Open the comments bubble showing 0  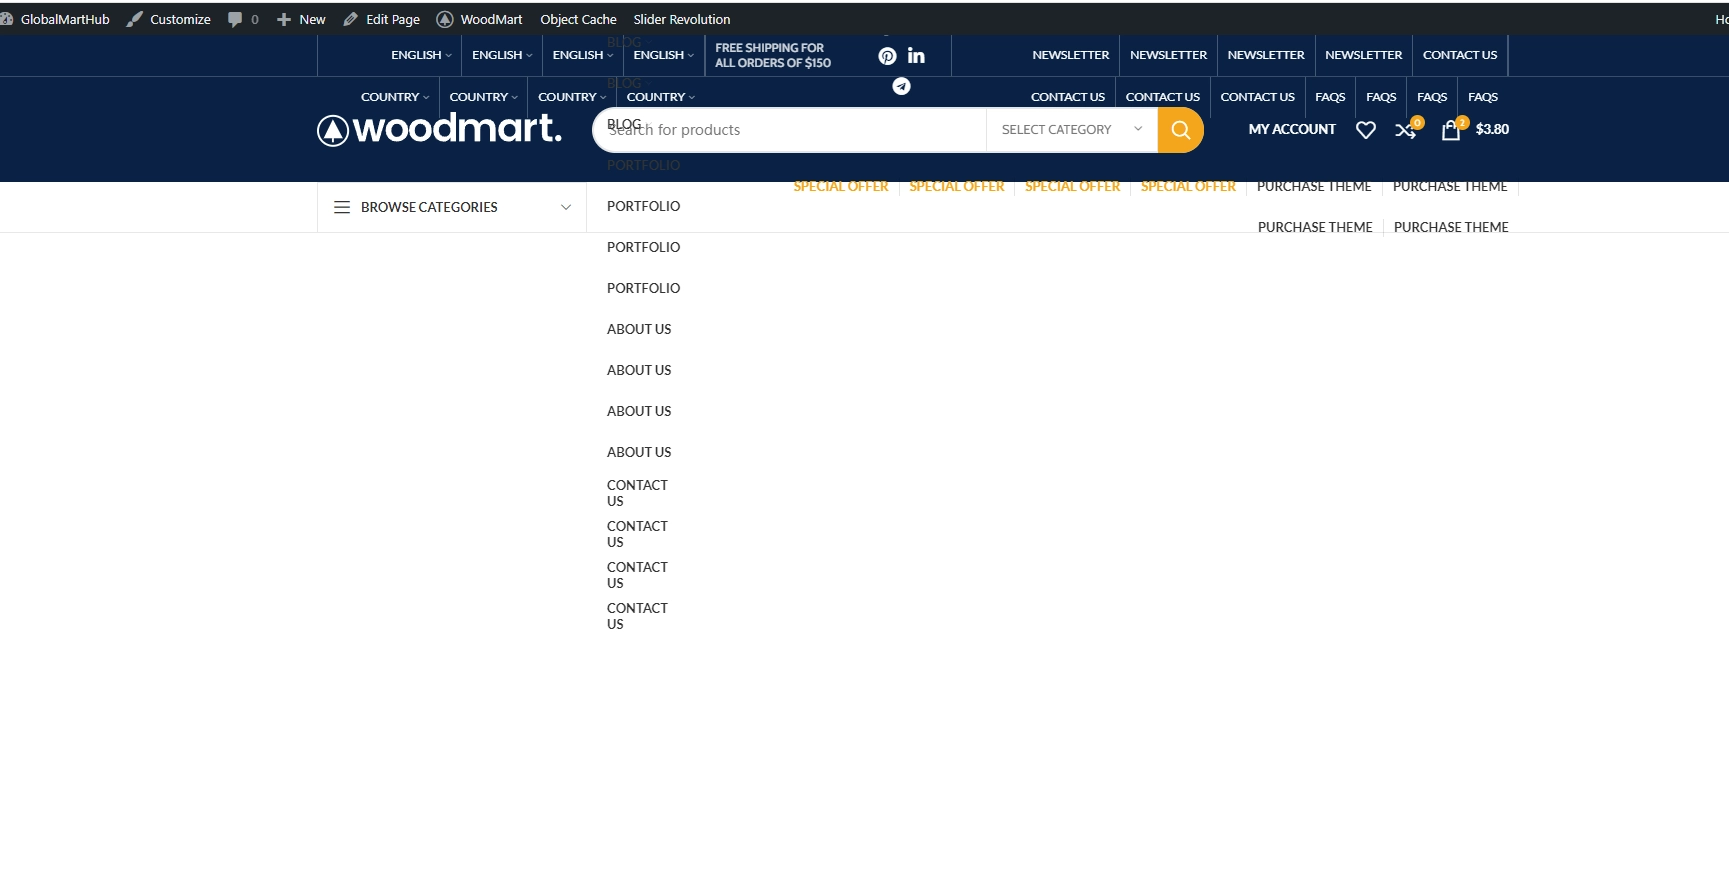pyautogui.click(x=243, y=19)
